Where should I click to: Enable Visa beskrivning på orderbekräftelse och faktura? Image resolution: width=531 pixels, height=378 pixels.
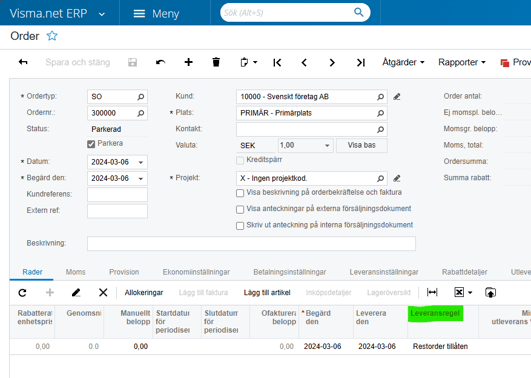pyautogui.click(x=240, y=193)
